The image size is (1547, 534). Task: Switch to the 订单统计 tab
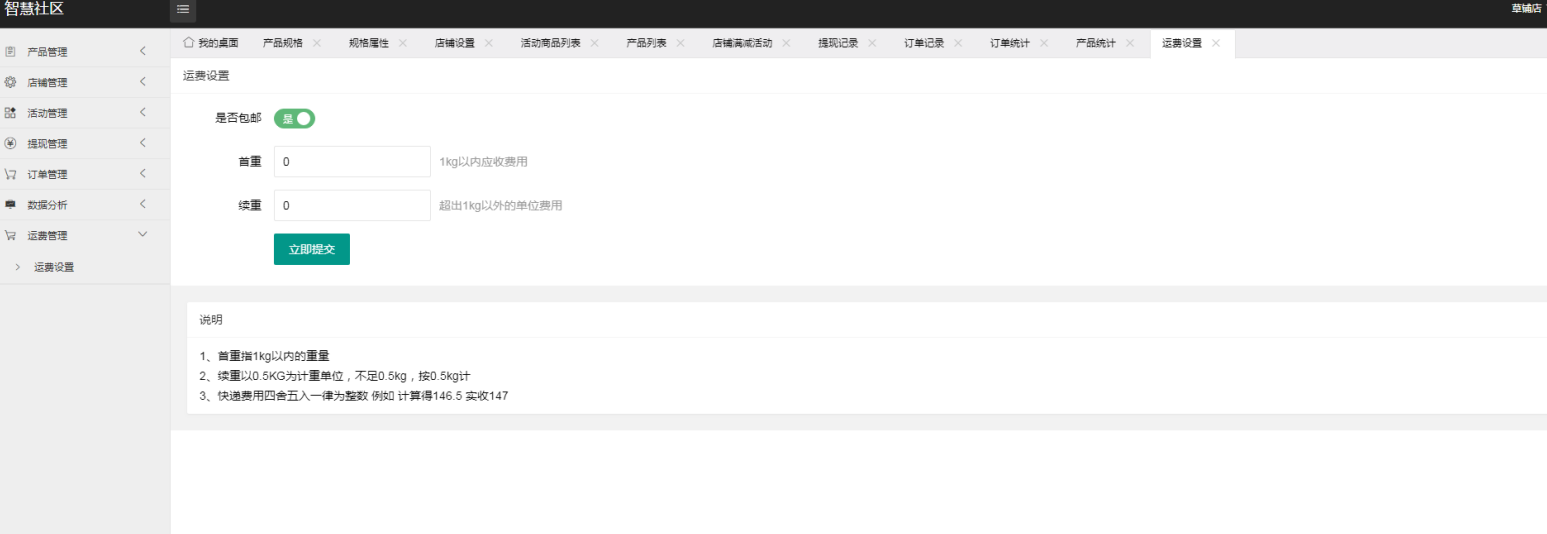[1009, 44]
